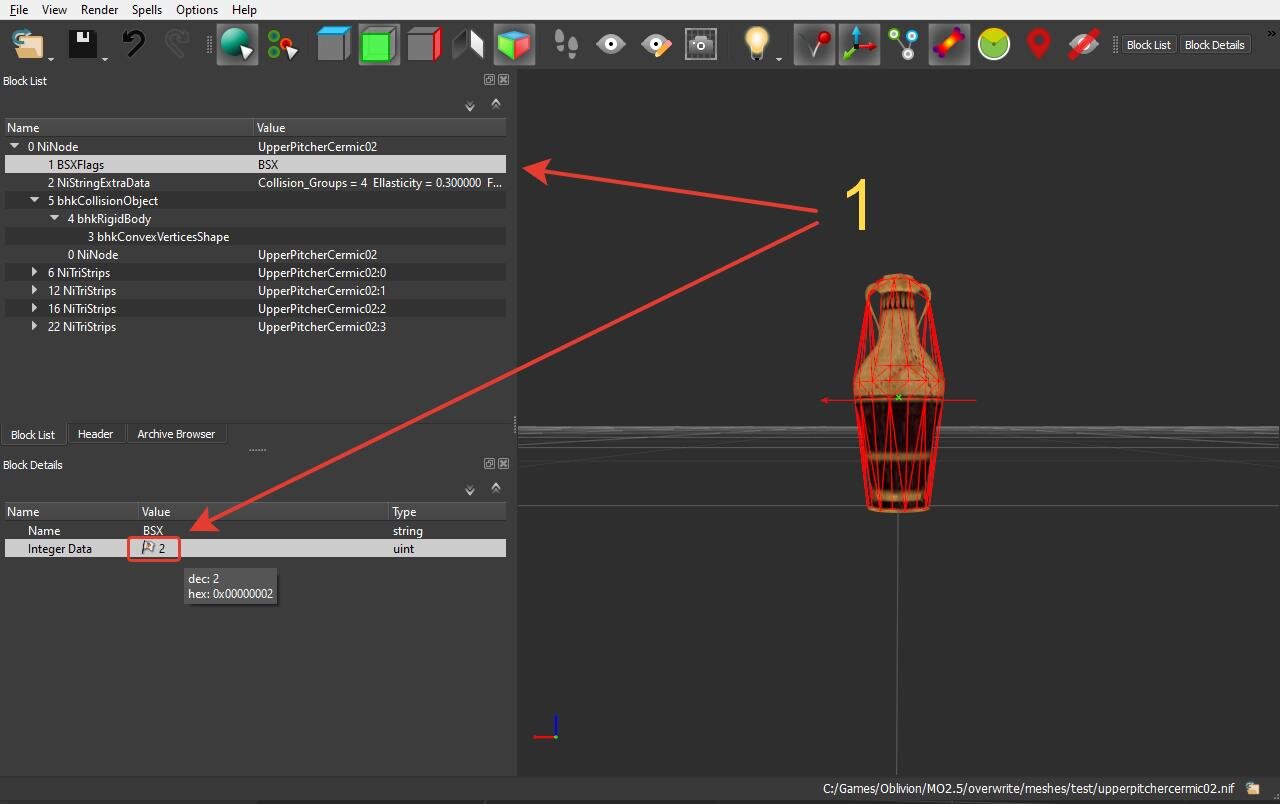Toggle the lighting bulb icon

(756, 45)
